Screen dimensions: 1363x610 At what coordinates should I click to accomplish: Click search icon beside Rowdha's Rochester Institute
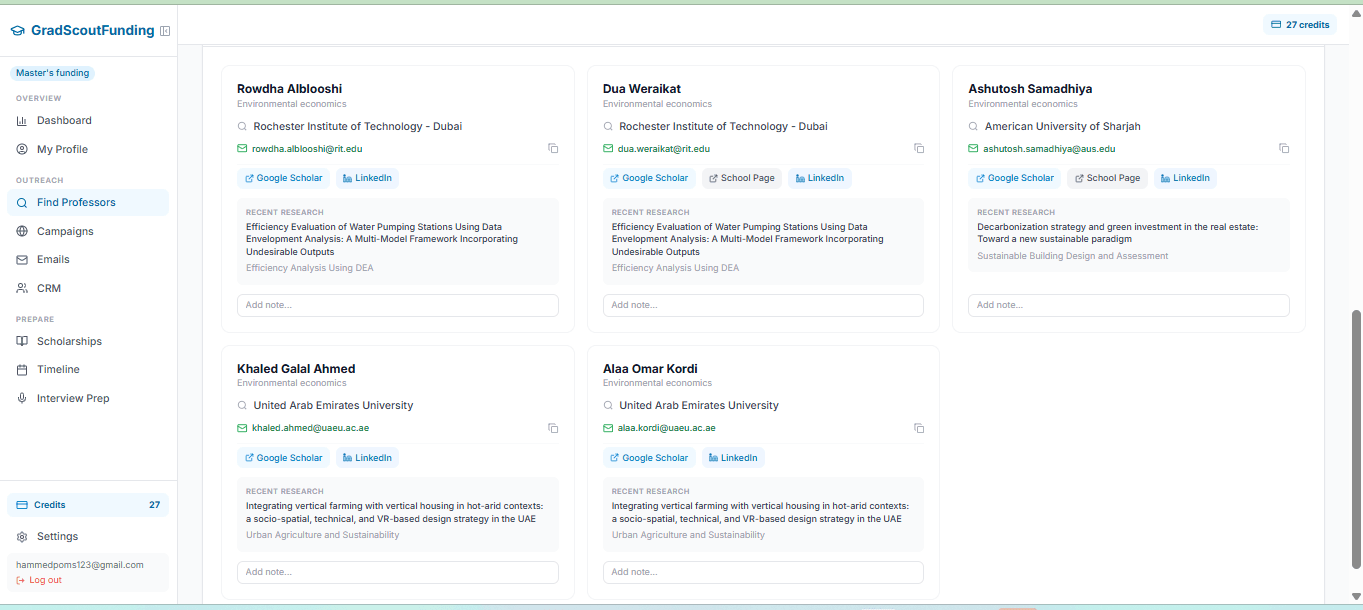pos(242,127)
